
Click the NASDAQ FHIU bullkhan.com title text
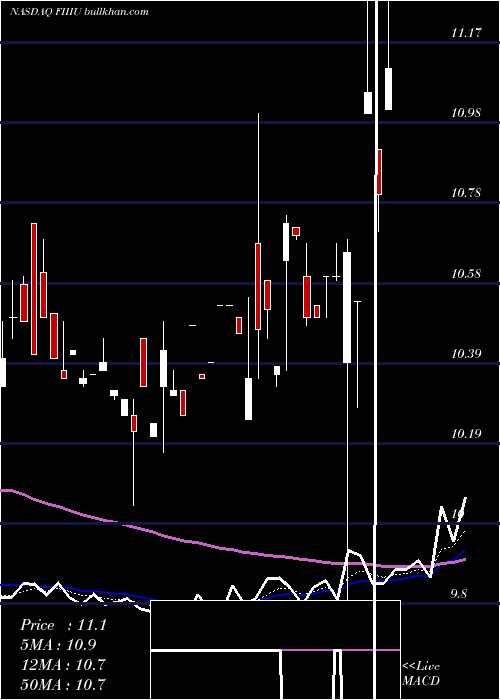click(x=79, y=12)
